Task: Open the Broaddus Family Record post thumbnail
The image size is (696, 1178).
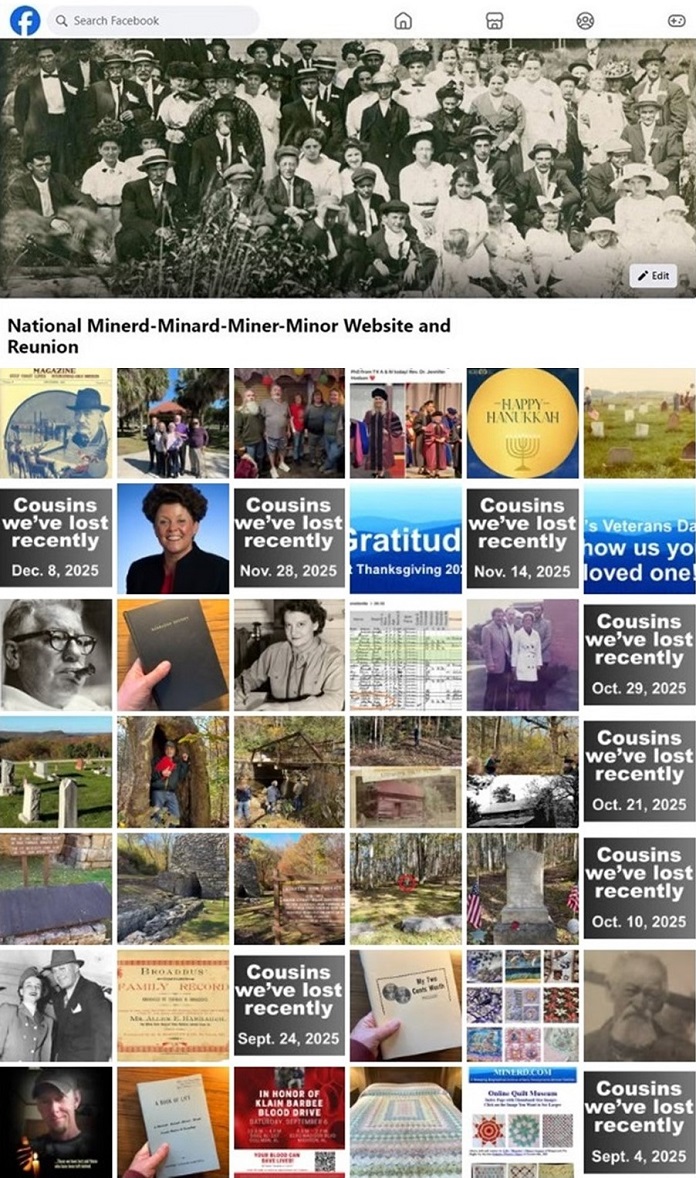Action: pyautogui.click(x=173, y=1005)
